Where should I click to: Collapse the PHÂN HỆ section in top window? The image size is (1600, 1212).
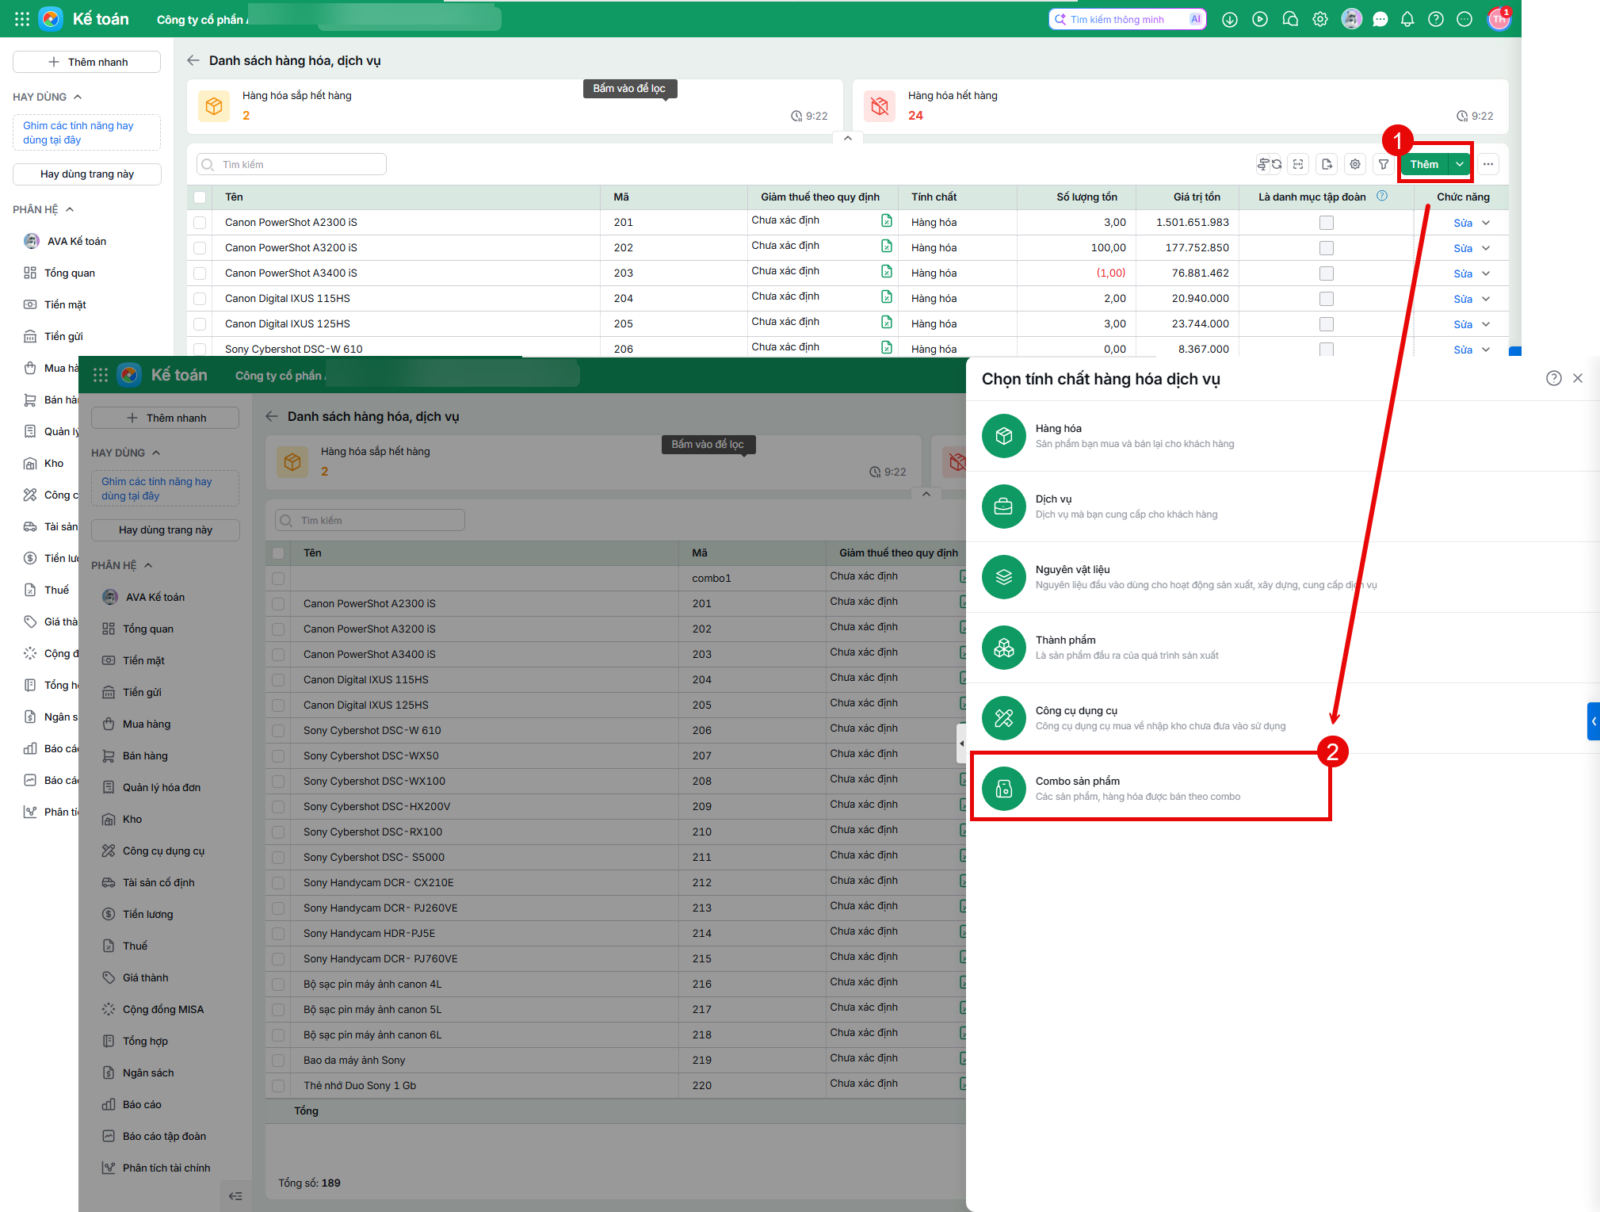pos(70,209)
